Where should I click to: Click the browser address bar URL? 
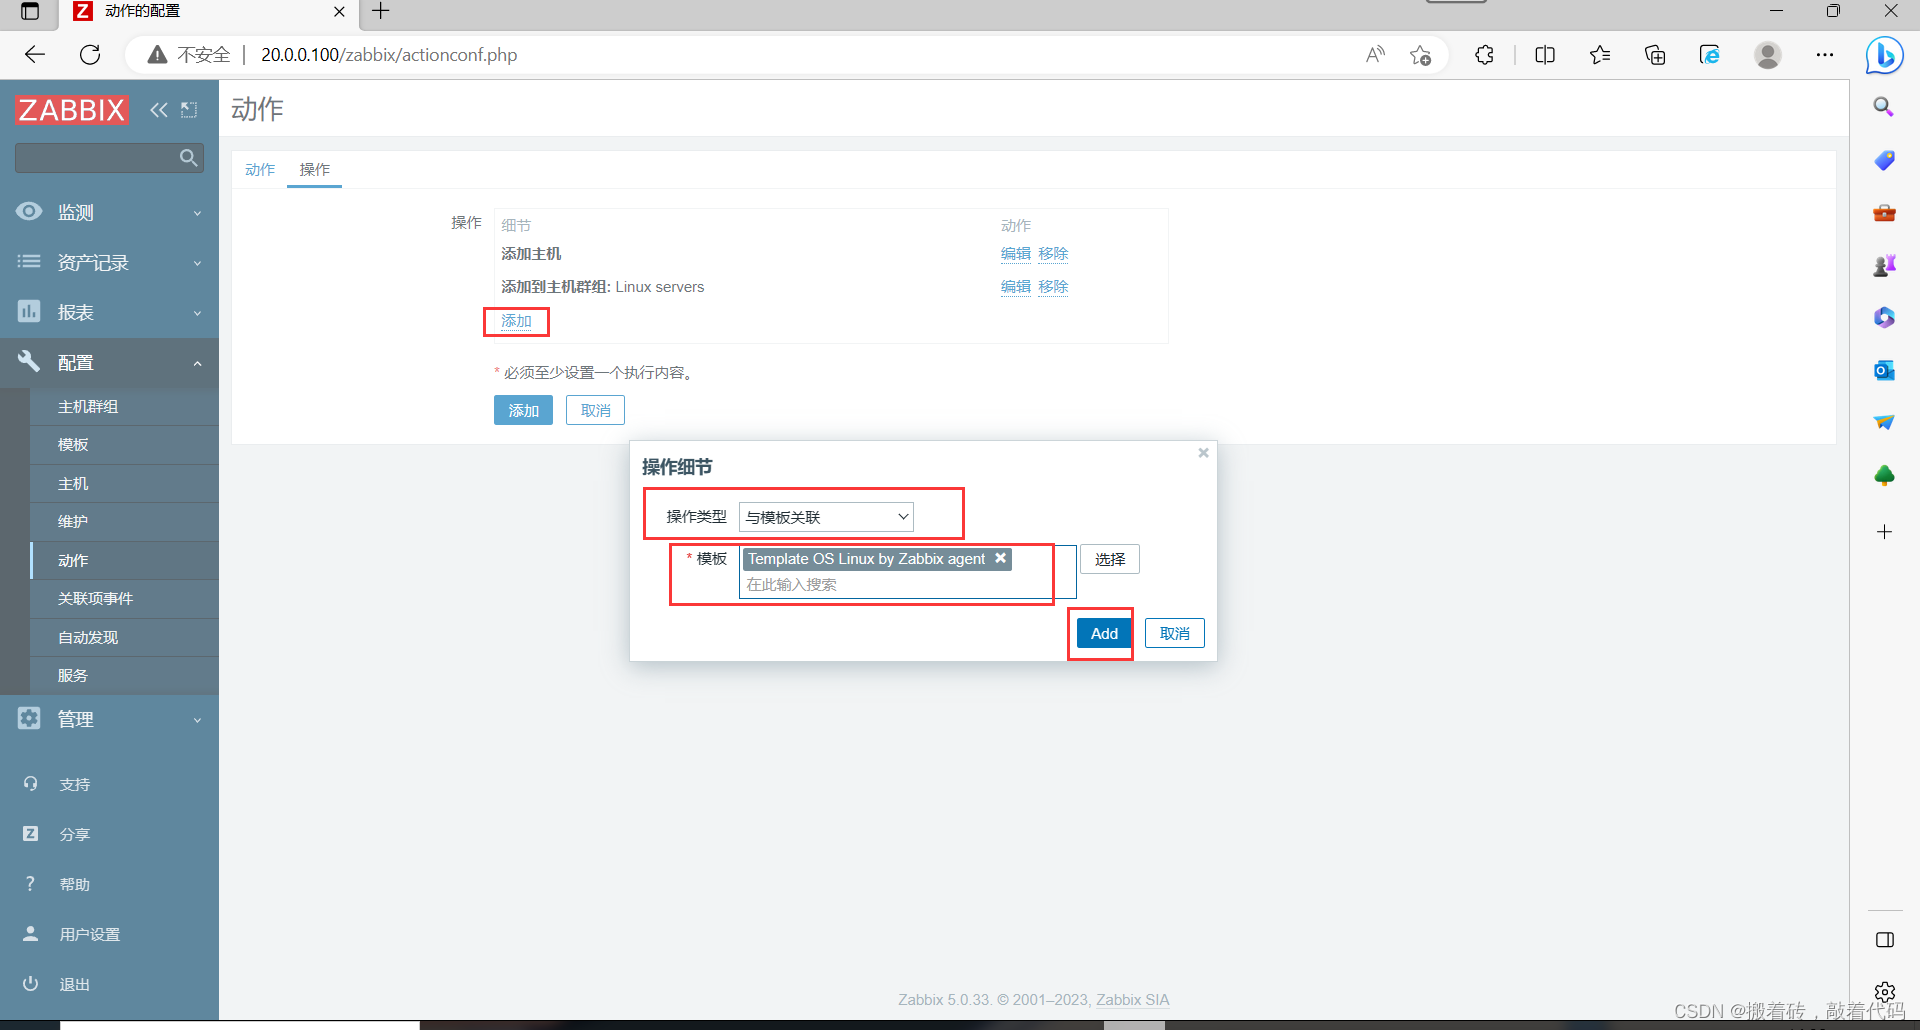(389, 55)
